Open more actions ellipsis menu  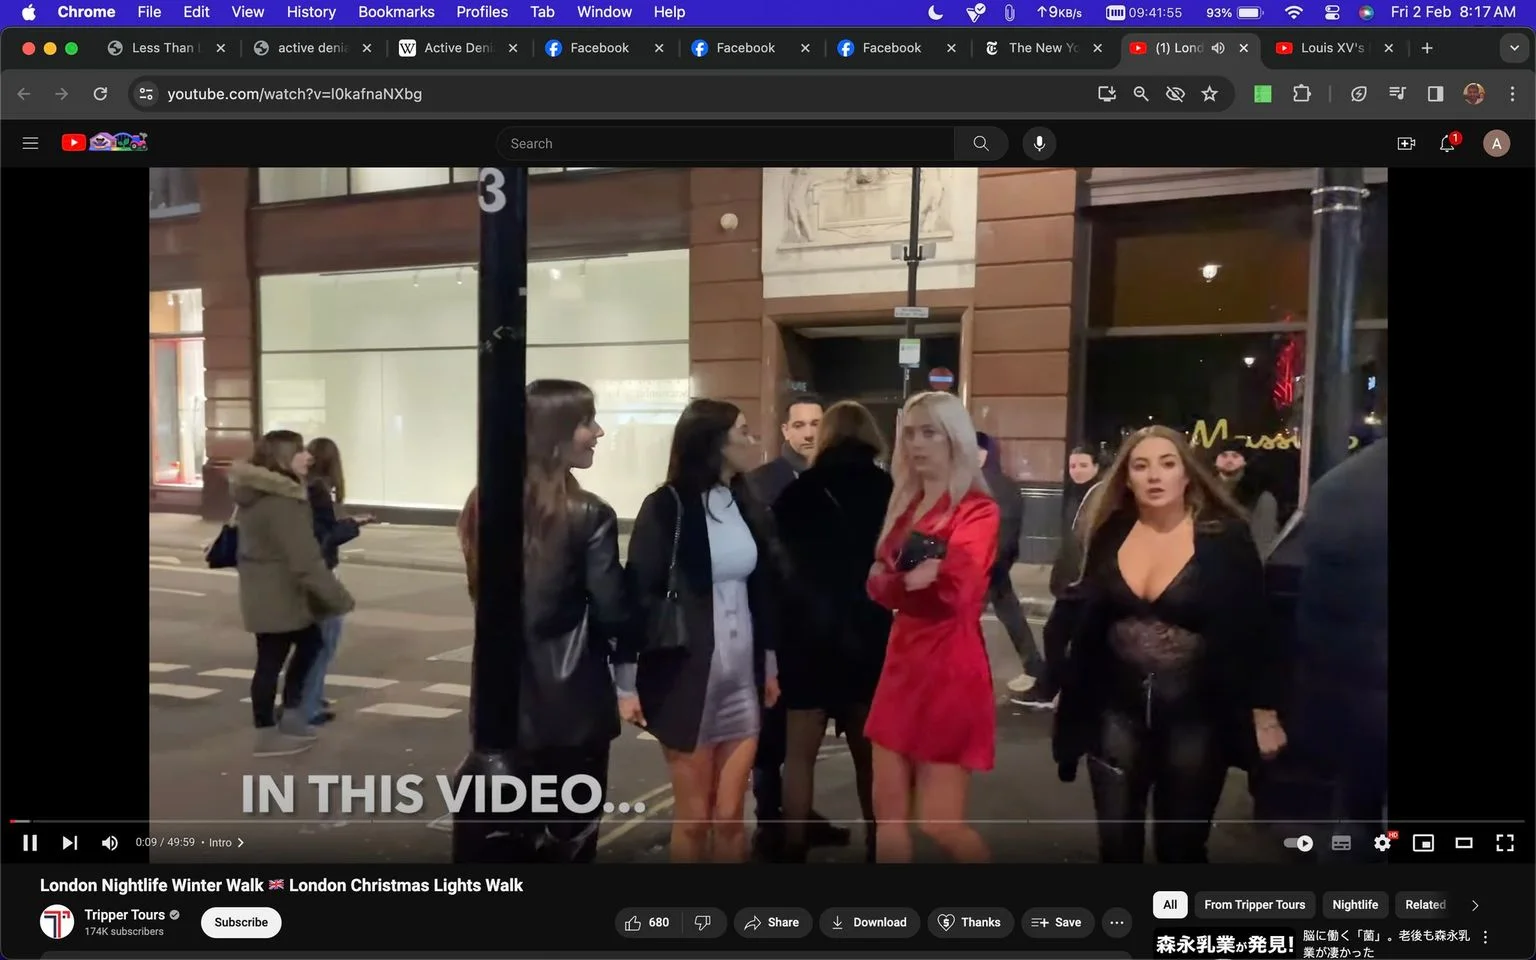[1117, 922]
